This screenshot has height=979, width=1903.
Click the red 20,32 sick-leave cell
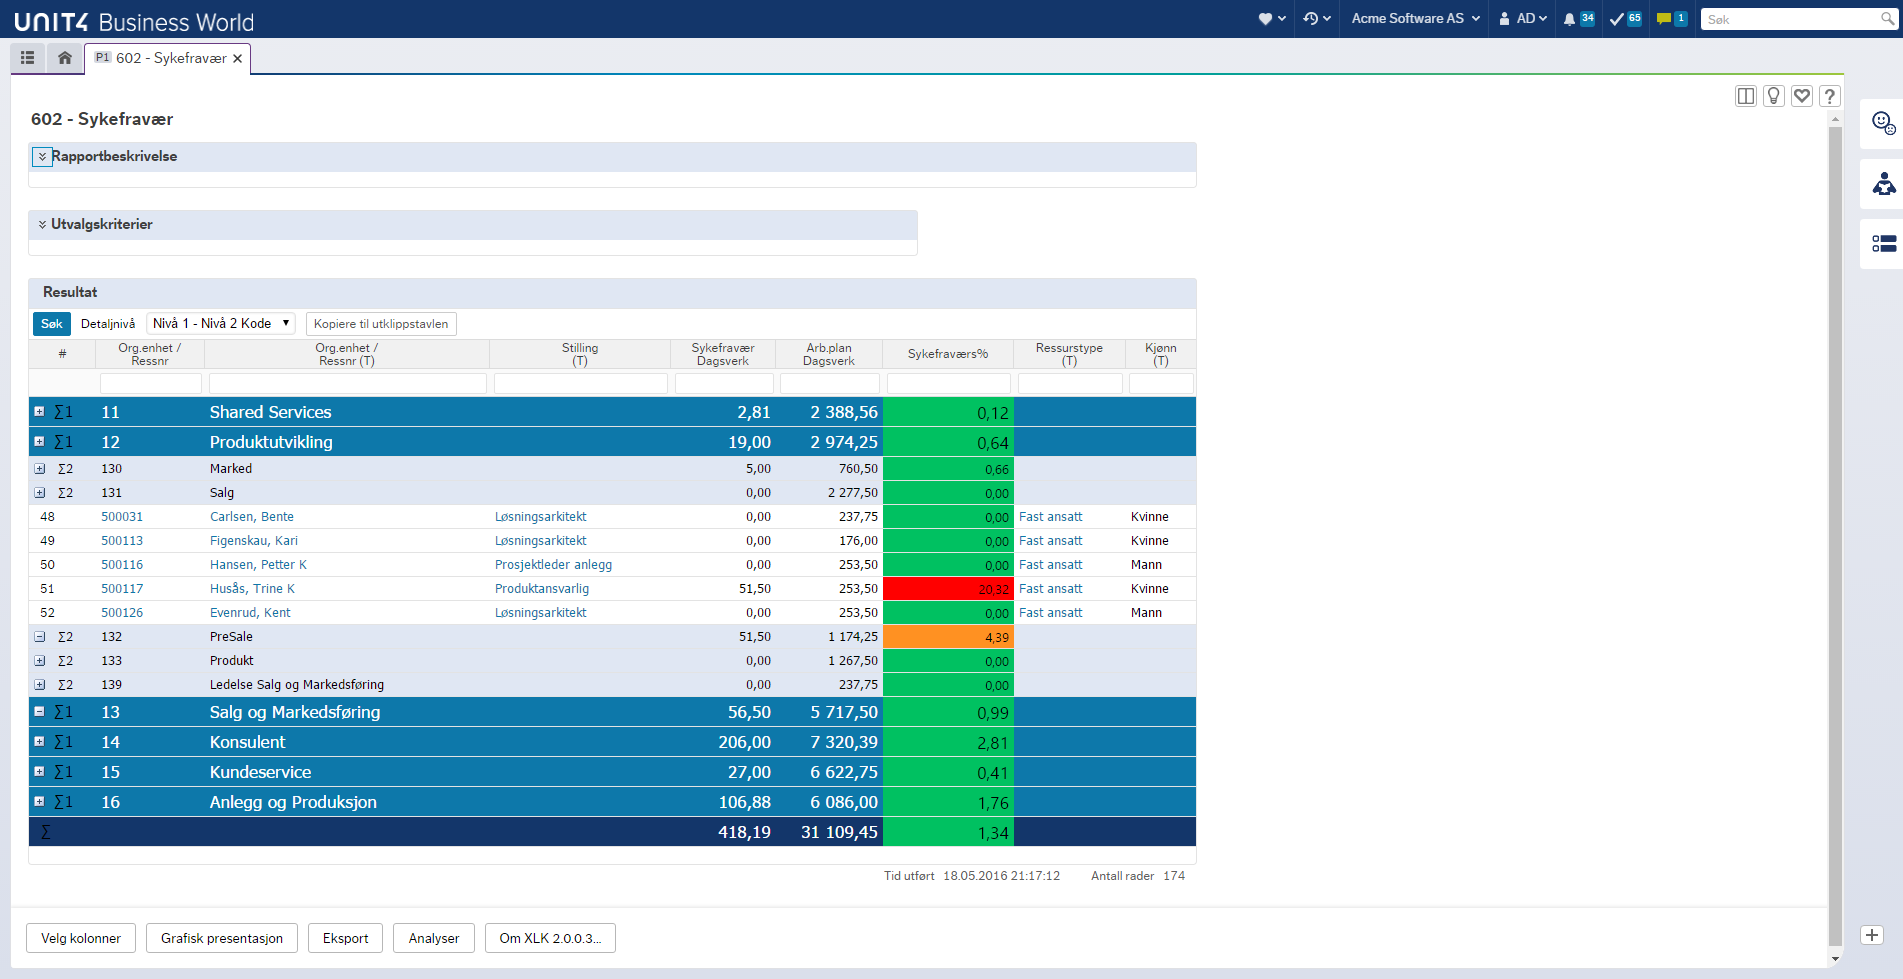click(x=948, y=589)
